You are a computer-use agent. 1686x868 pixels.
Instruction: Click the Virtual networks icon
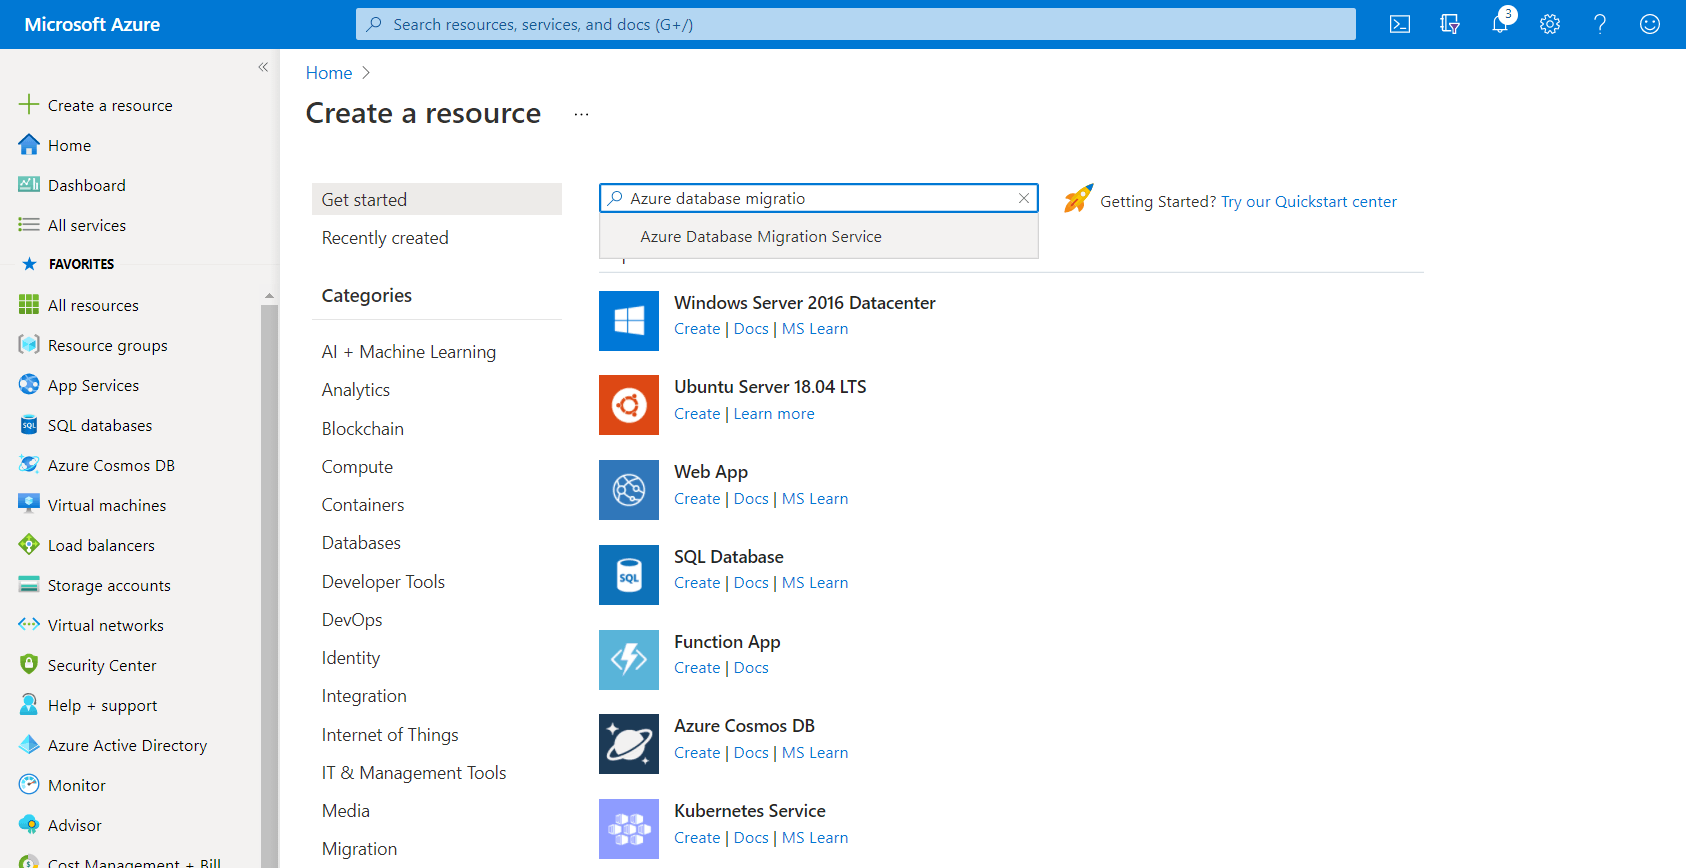[29, 625]
